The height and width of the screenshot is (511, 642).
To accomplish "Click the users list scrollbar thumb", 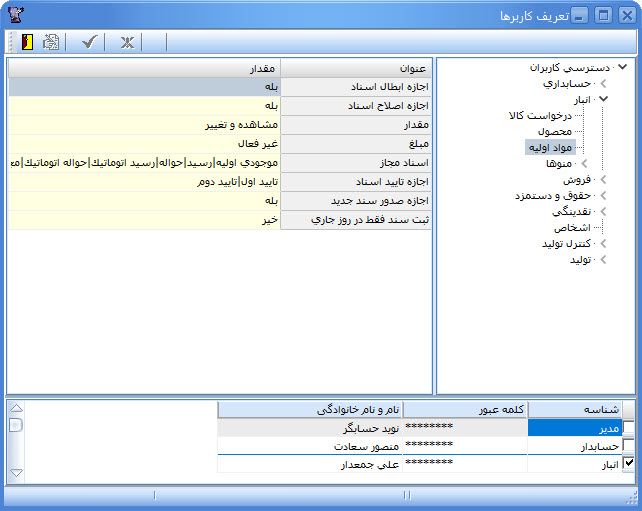I will pos(15,425).
